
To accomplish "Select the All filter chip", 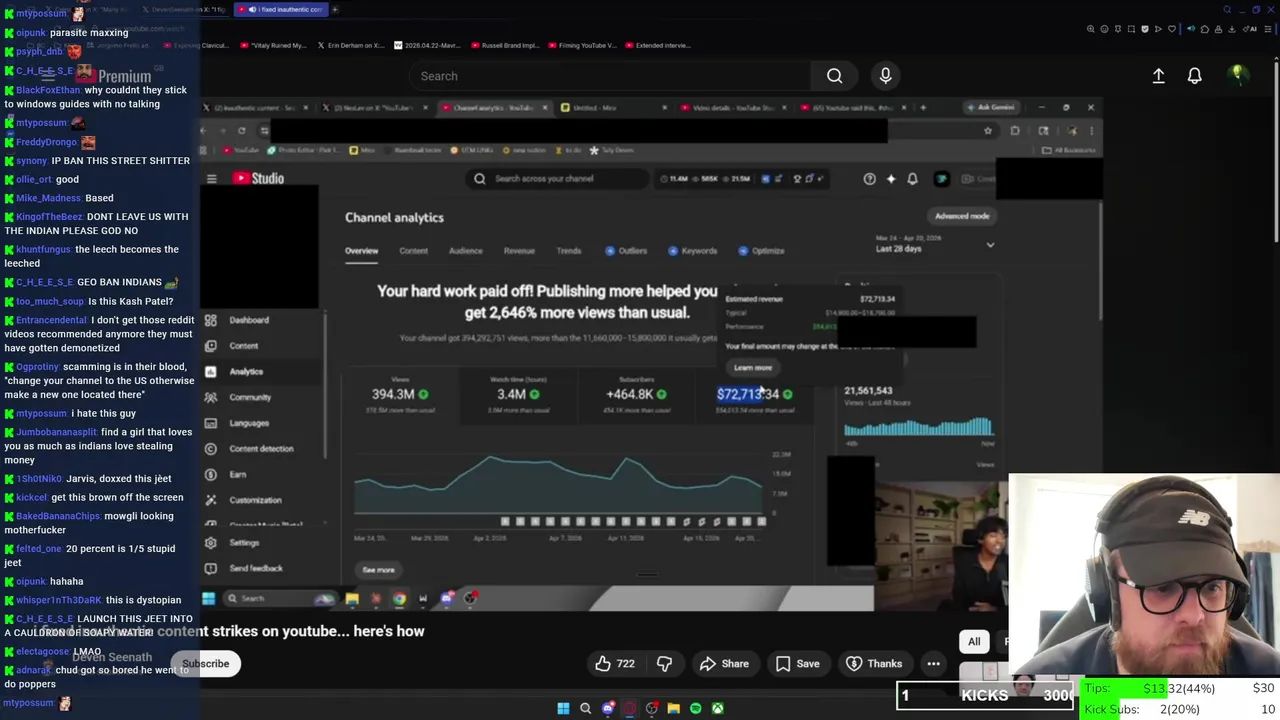I will point(974,642).
